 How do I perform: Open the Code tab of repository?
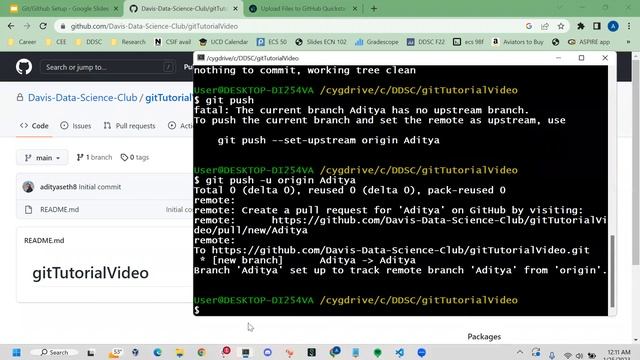tap(34, 126)
